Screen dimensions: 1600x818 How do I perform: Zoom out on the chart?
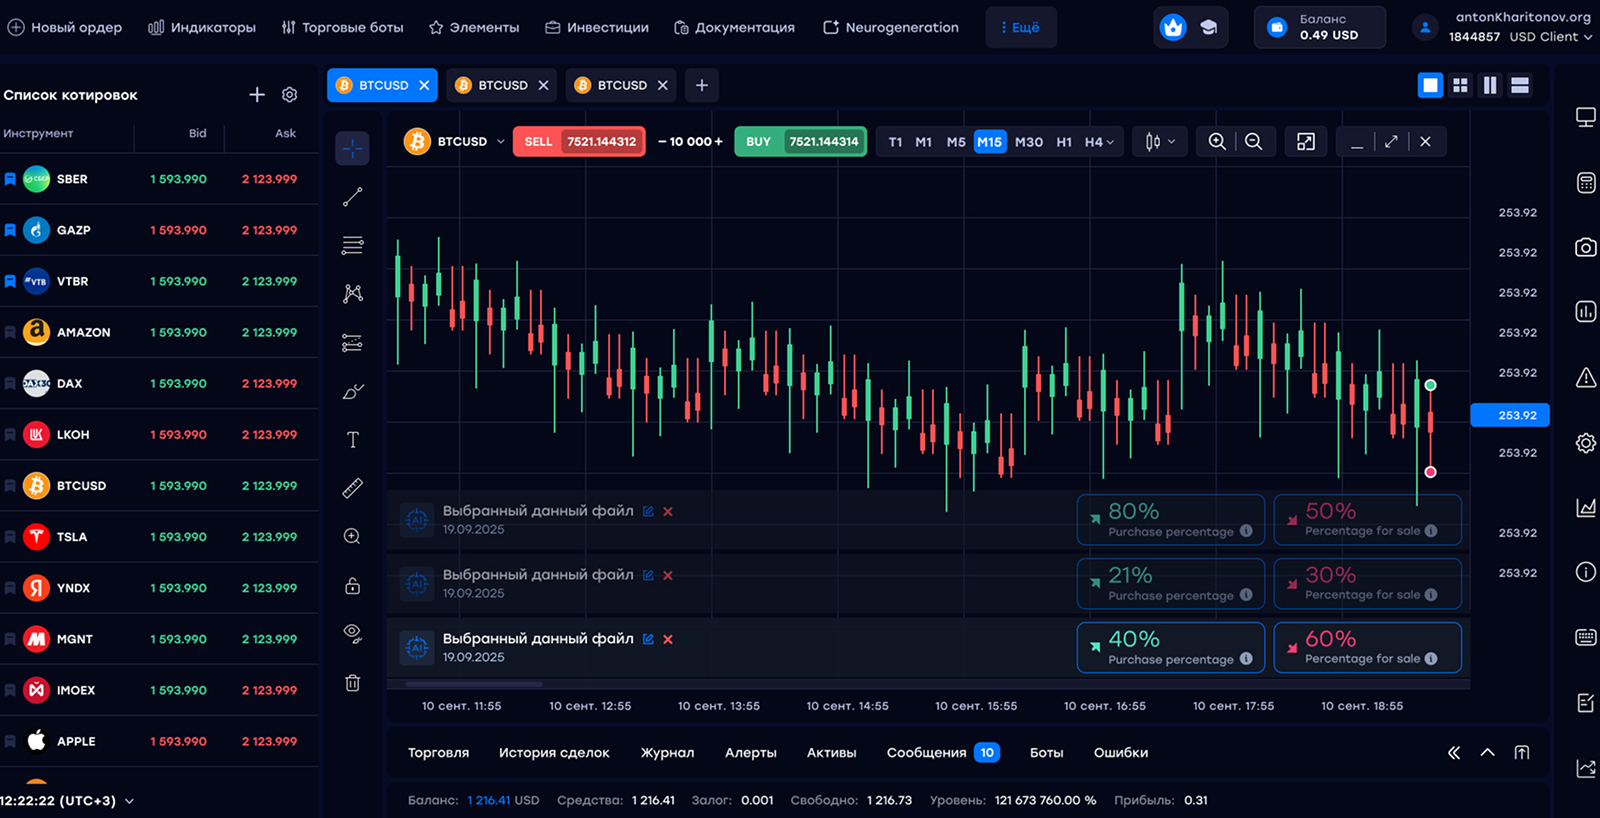1254,142
